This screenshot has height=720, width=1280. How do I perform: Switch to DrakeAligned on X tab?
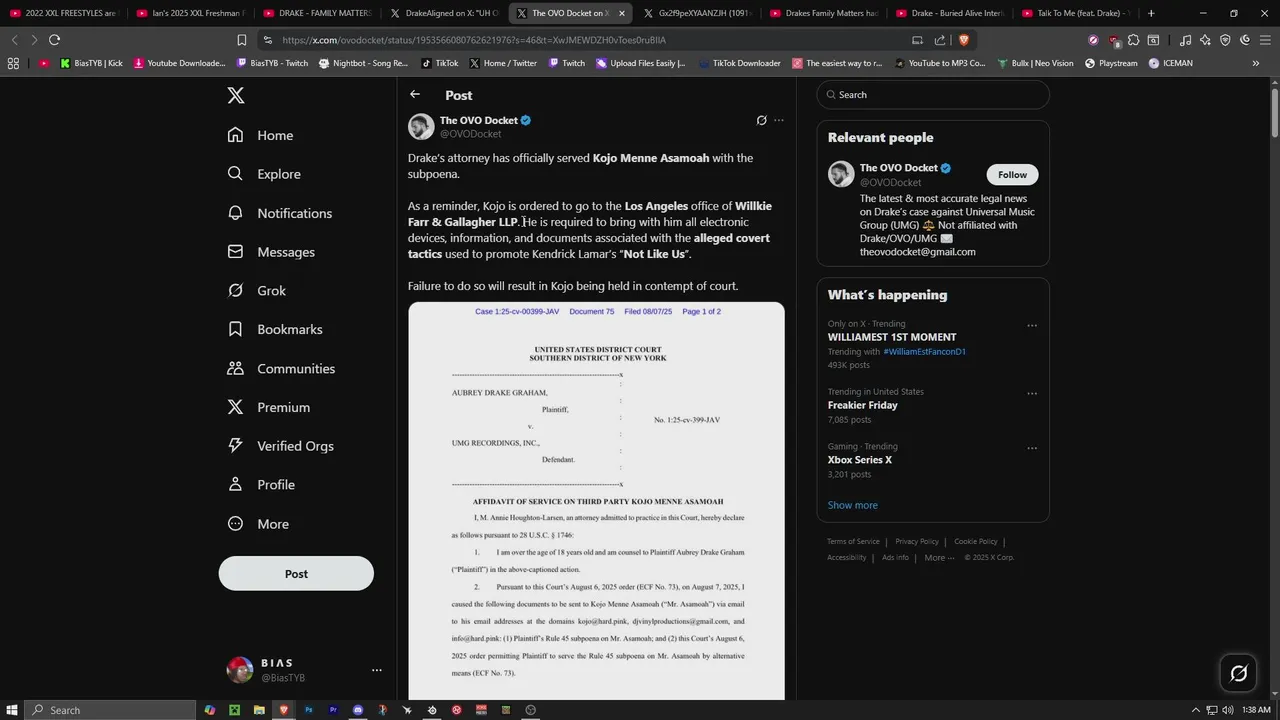coord(444,13)
